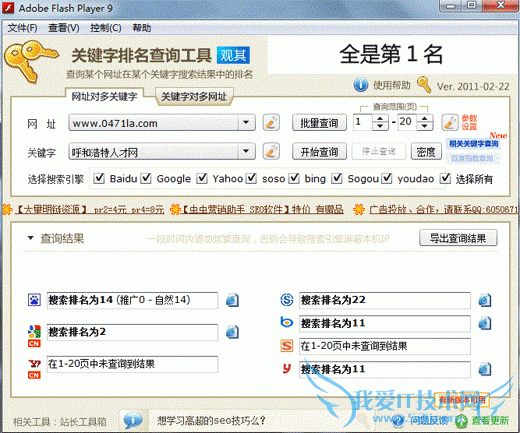The width and height of the screenshot is (520, 433).
Task: Decrease the start page value of range
Action: pos(380,126)
